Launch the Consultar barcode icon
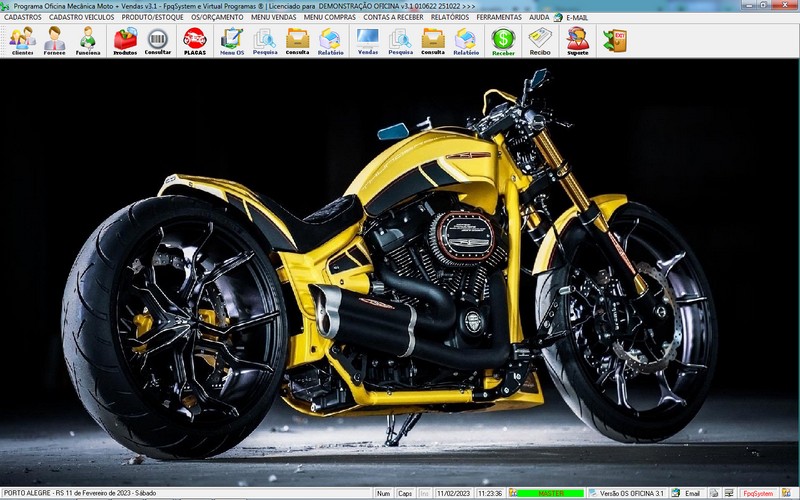800x500 pixels. (x=158, y=41)
